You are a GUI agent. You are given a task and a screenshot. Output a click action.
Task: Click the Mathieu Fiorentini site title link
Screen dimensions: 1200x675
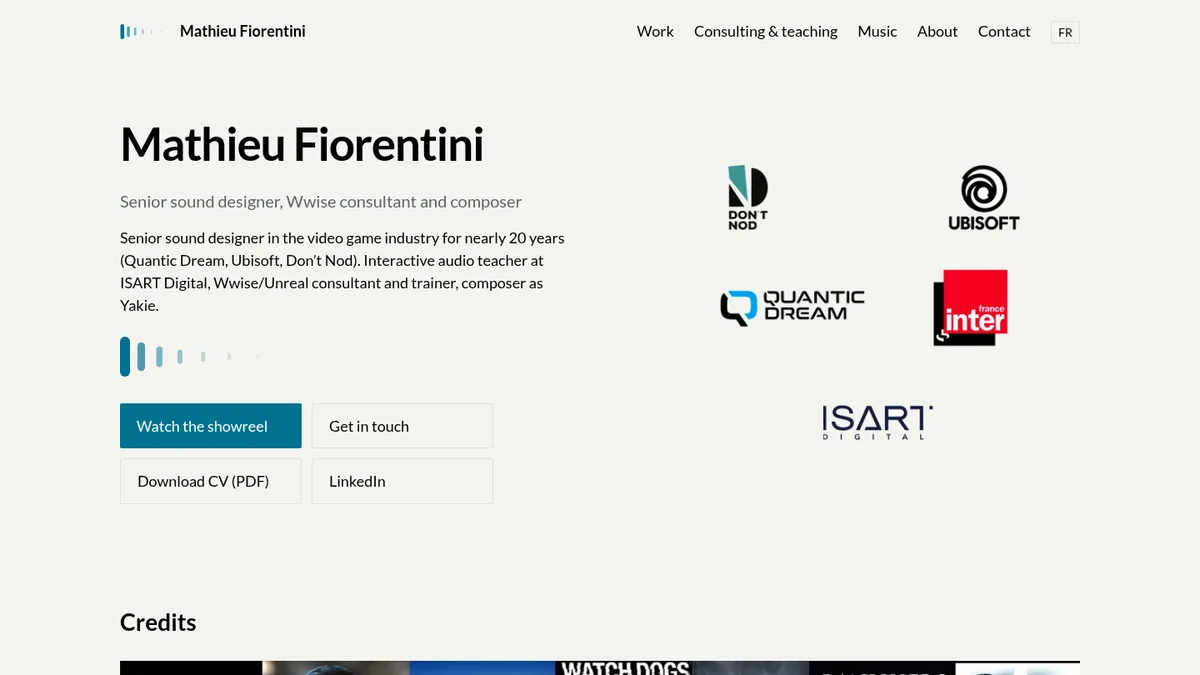243,32
